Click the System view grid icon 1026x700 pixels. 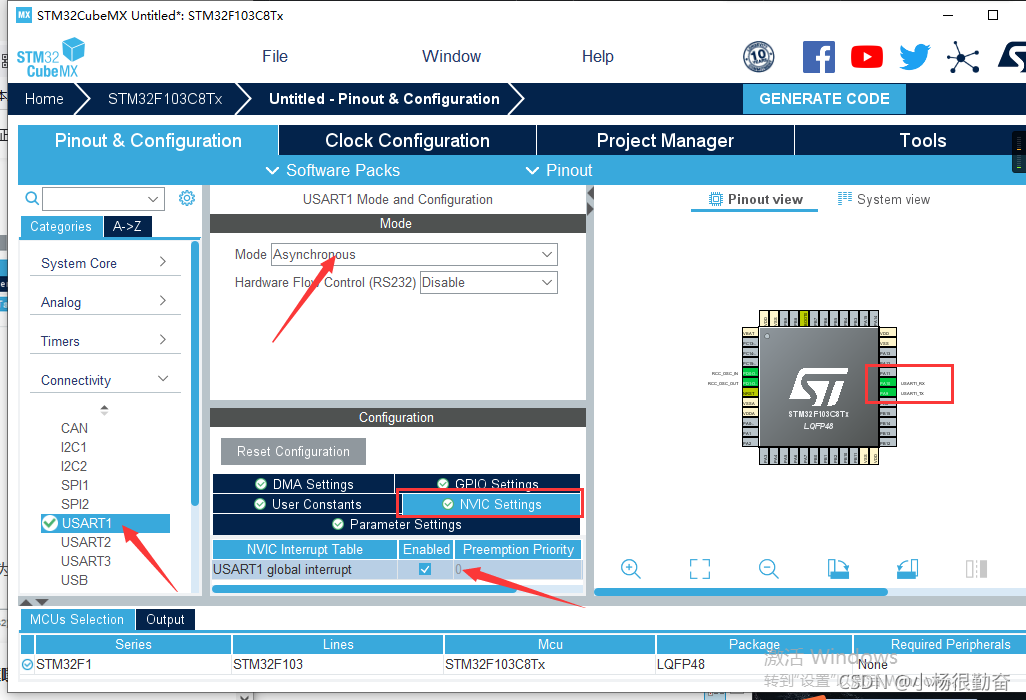click(845, 199)
